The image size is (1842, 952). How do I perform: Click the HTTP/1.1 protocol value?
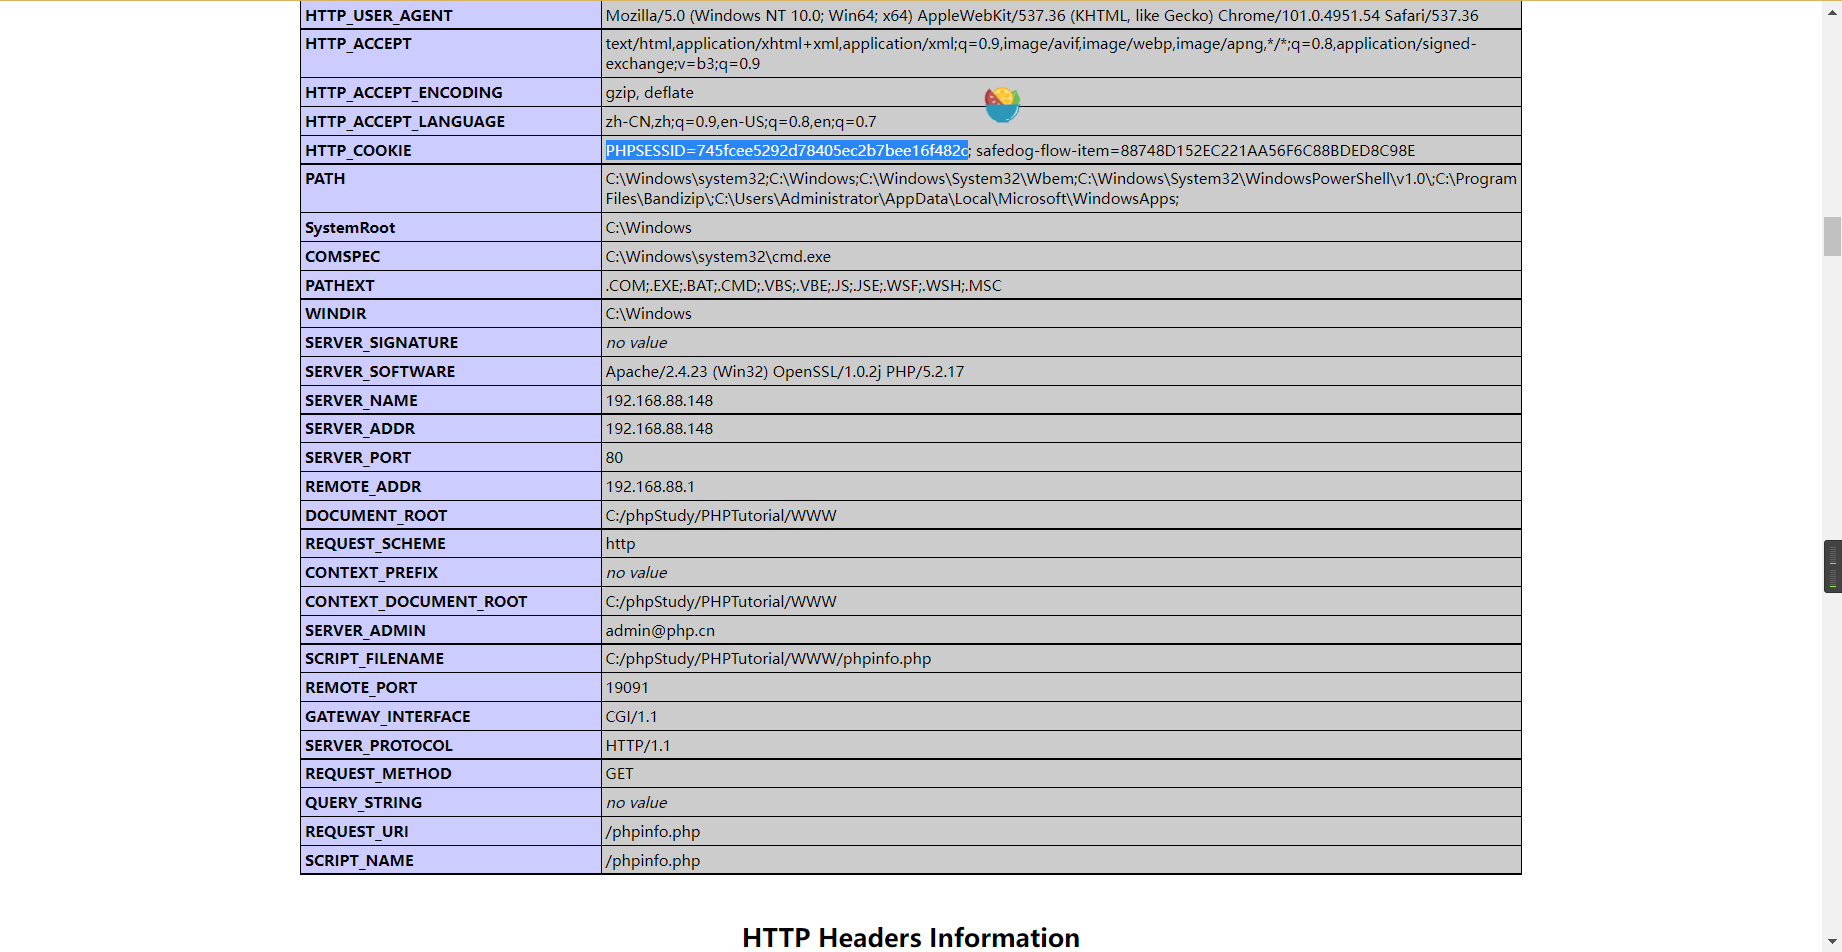click(638, 745)
